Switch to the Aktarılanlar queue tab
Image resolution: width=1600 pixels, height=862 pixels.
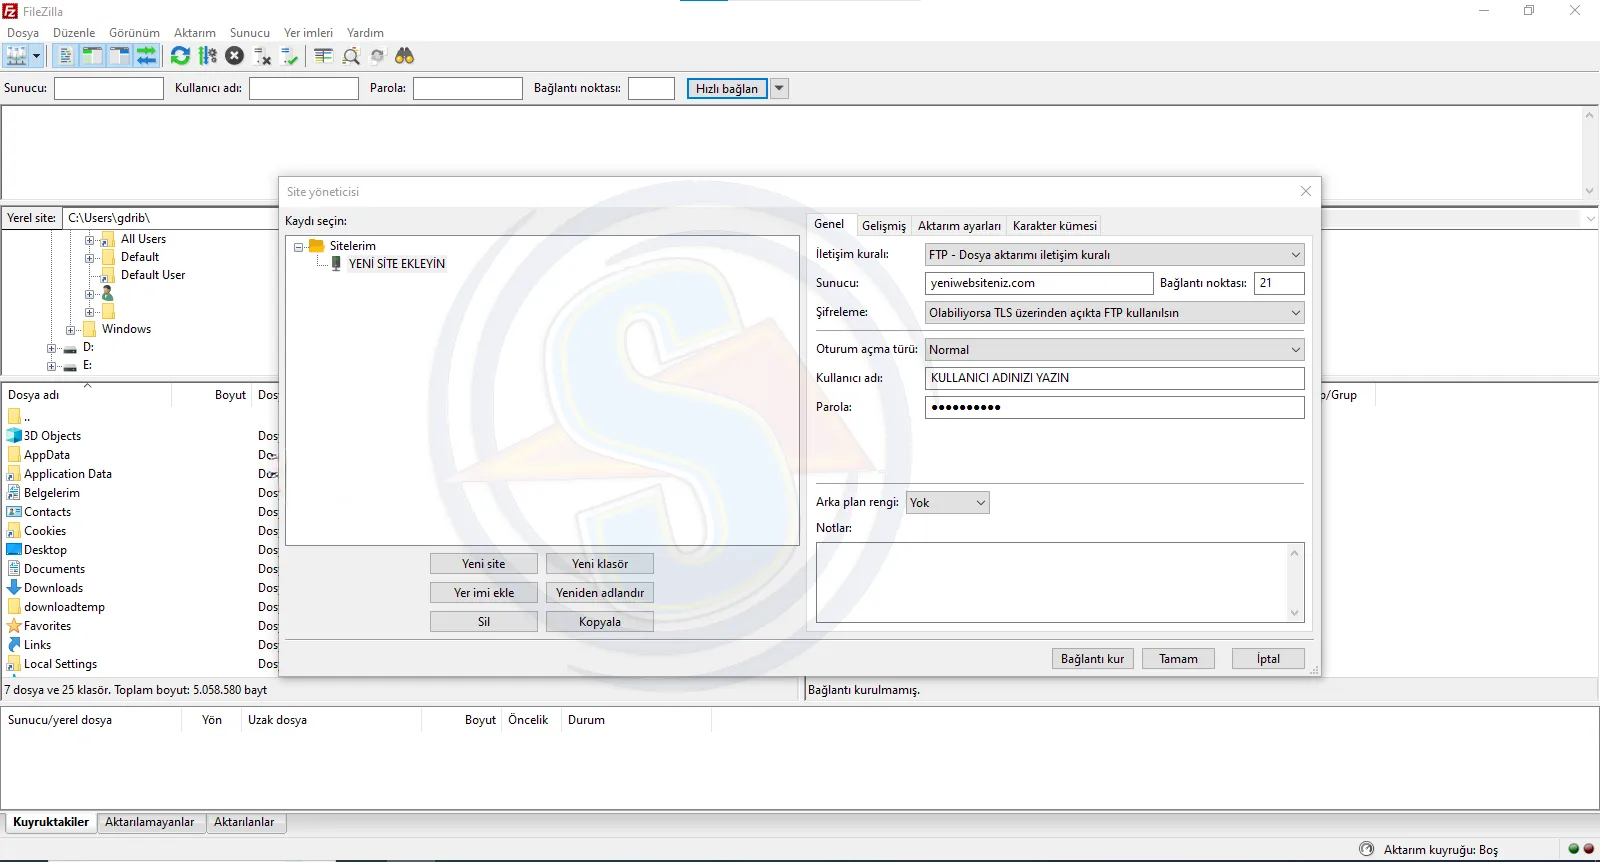(244, 822)
